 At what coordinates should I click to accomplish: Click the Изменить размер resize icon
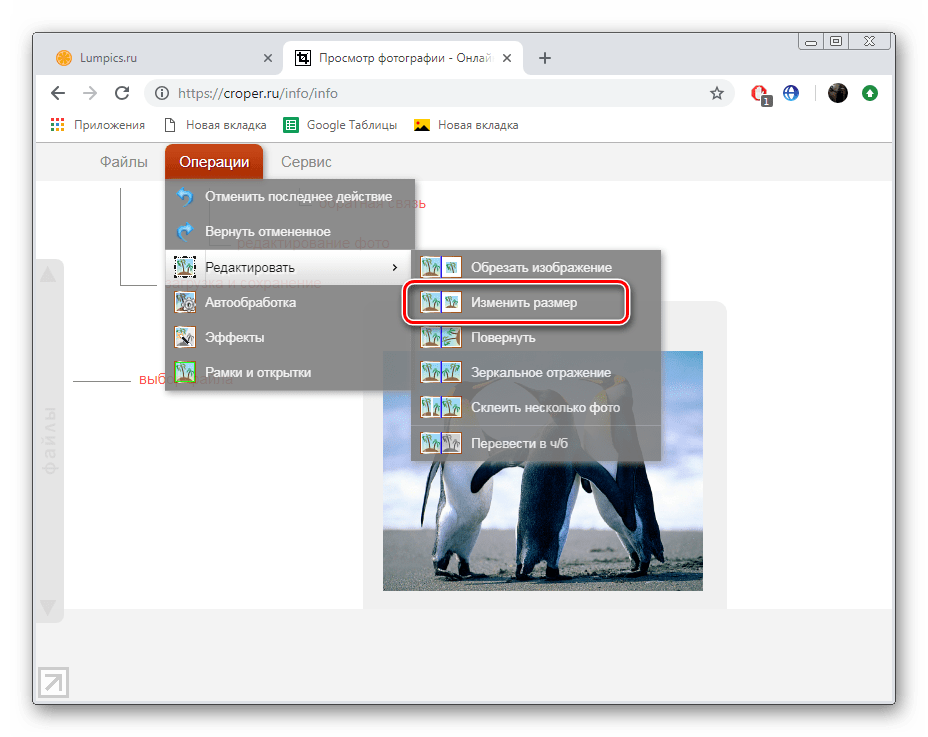click(441, 302)
